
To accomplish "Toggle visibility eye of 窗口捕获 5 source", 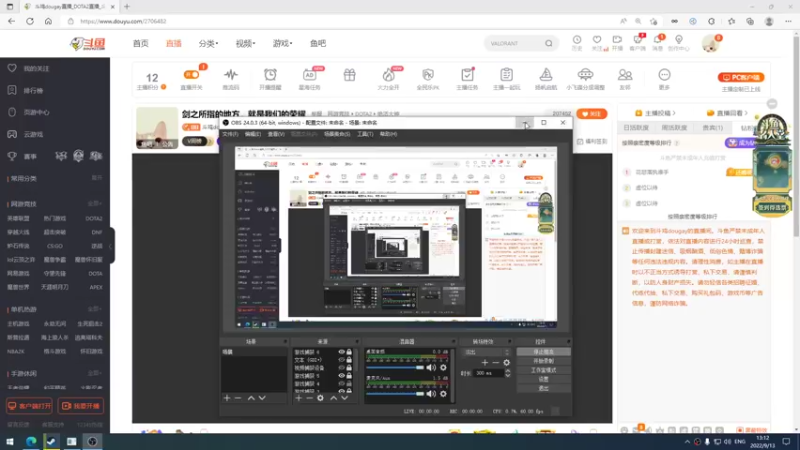I will pyautogui.click(x=341, y=376).
